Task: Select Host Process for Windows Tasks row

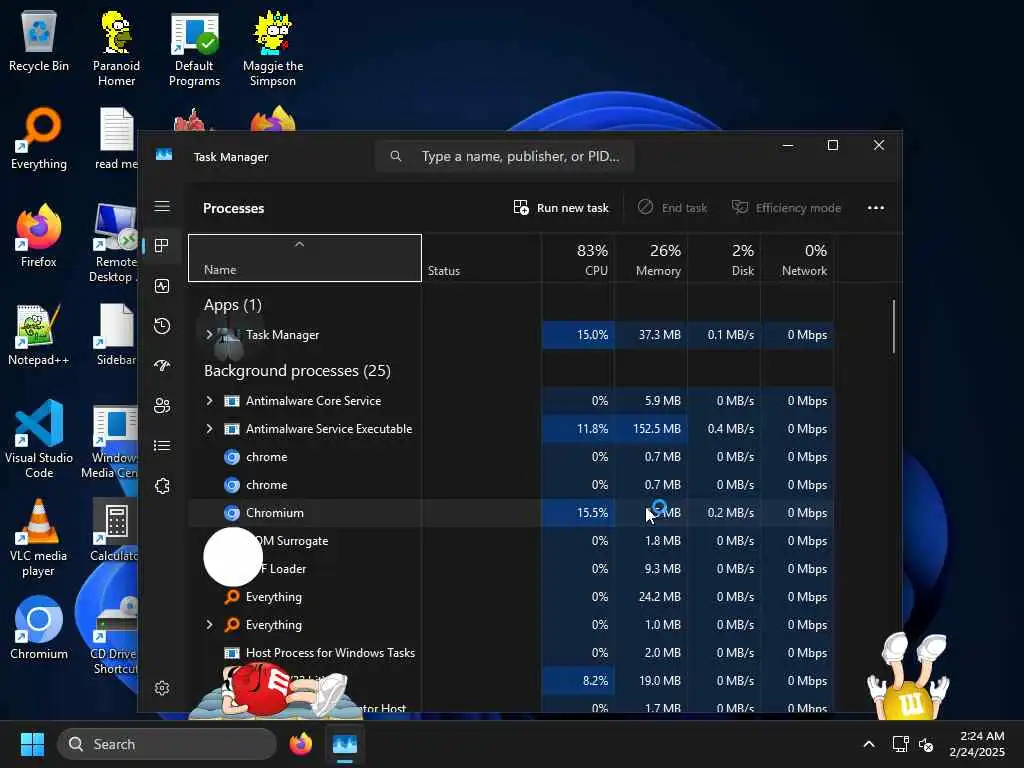Action: [x=511, y=652]
